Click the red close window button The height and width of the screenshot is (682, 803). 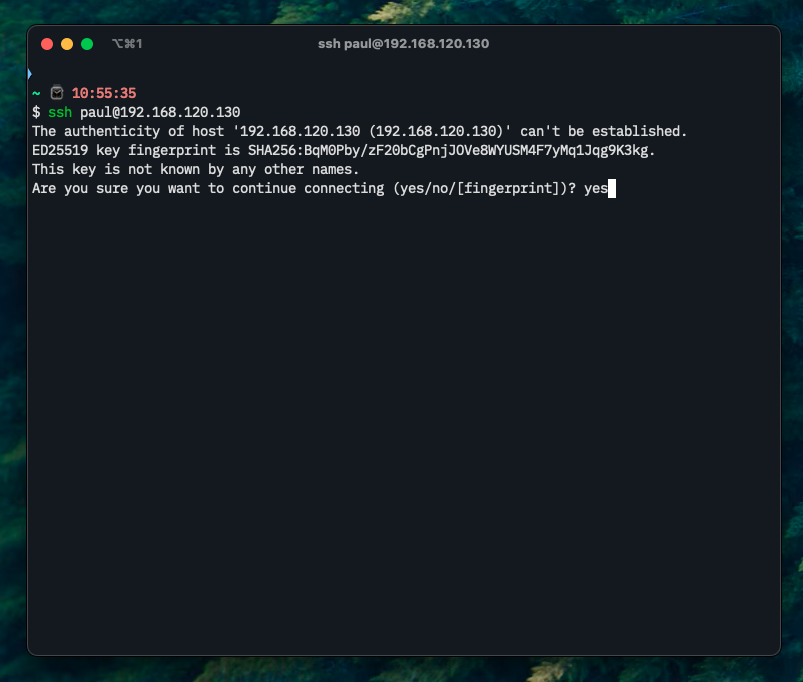point(47,44)
